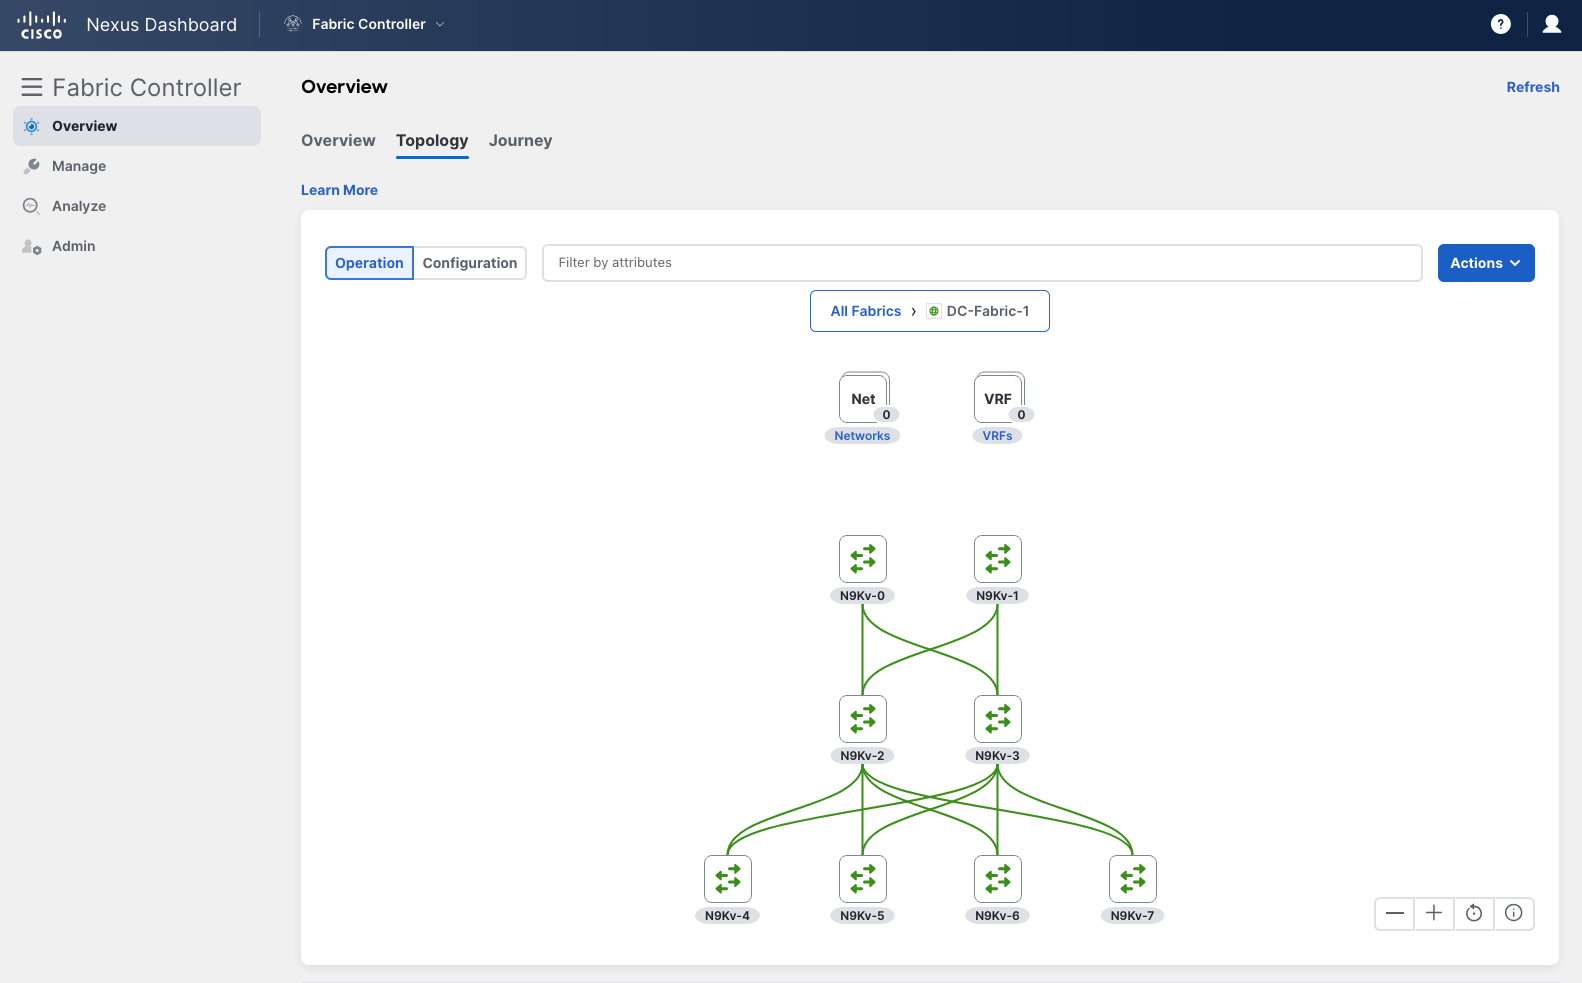The height and width of the screenshot is (983, 1582).
Task: Switch to the Overview tab
Action: (x=338, y=140)
